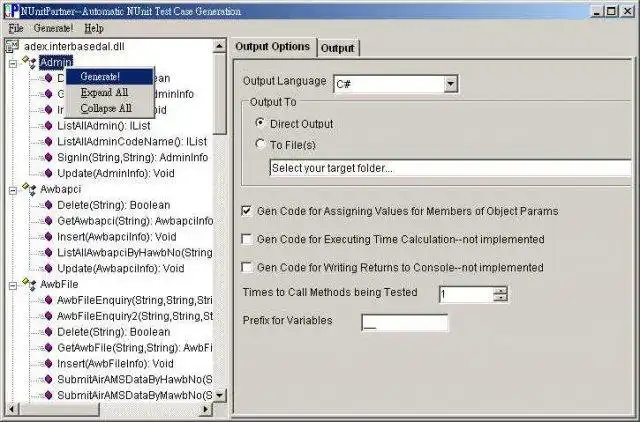Click the method icon beside SubmitAirAMSDataByMawbNo
Image resolution: width=640 pixels, height=422 pixels.
click(48, 395)
